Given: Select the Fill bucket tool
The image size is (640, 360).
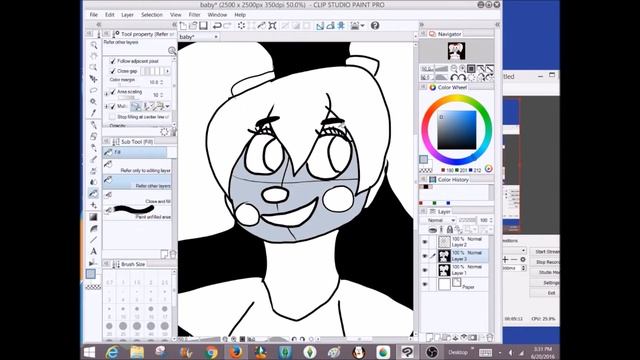Looking at the screenshot, I should coord(93,193).
